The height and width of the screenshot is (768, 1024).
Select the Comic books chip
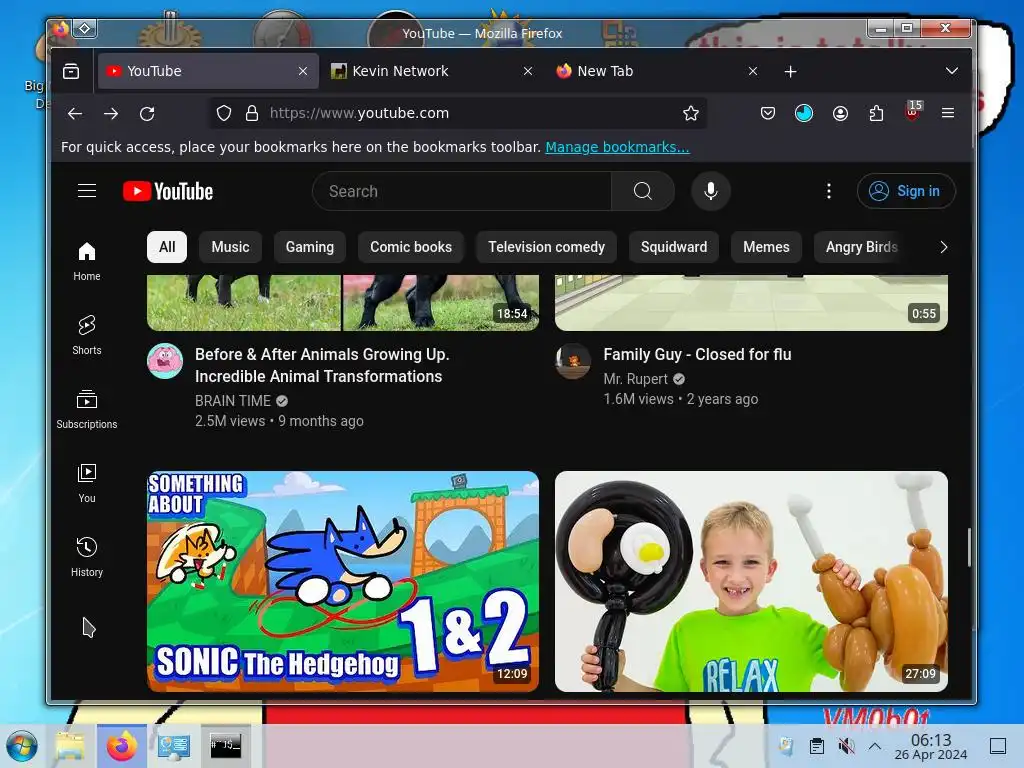(411, 247)
